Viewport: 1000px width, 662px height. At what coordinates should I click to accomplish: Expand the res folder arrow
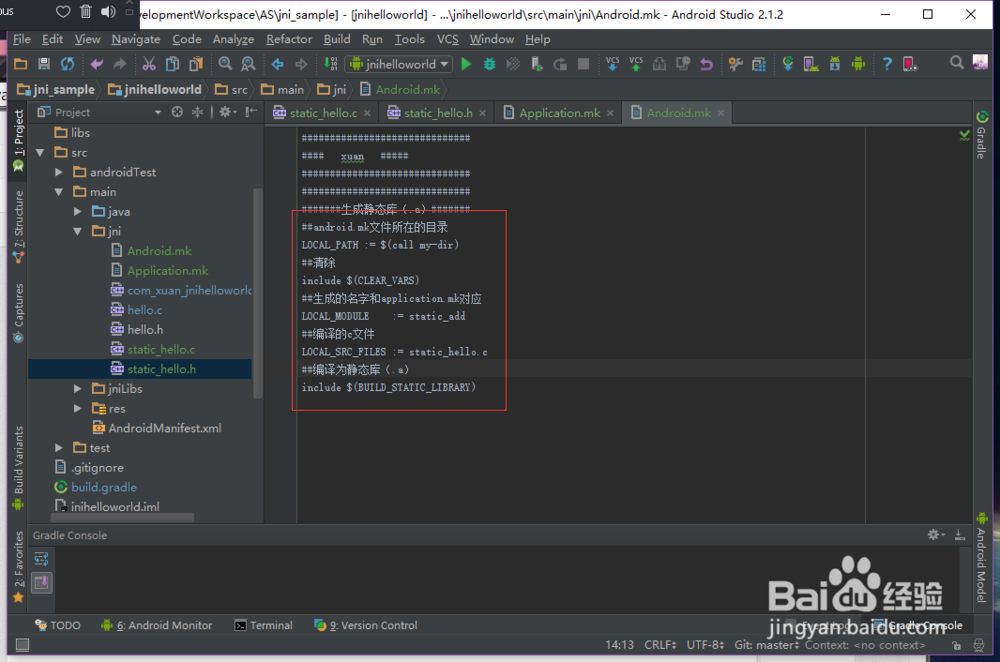pos(77,408)
